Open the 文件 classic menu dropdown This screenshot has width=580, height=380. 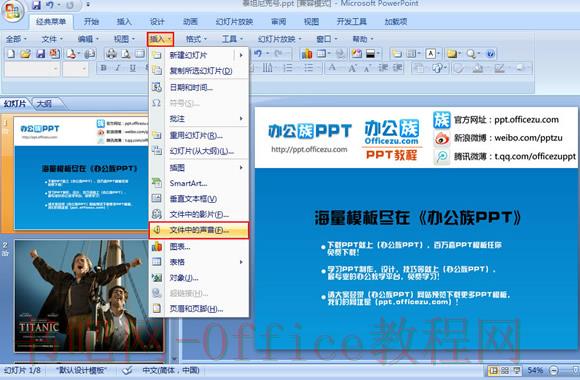tap(52, 39)
